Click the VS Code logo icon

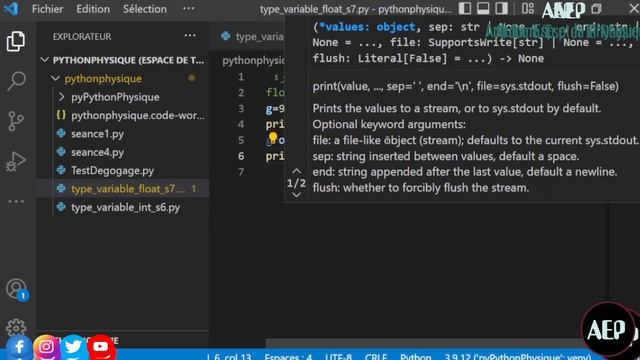(11, 9)
